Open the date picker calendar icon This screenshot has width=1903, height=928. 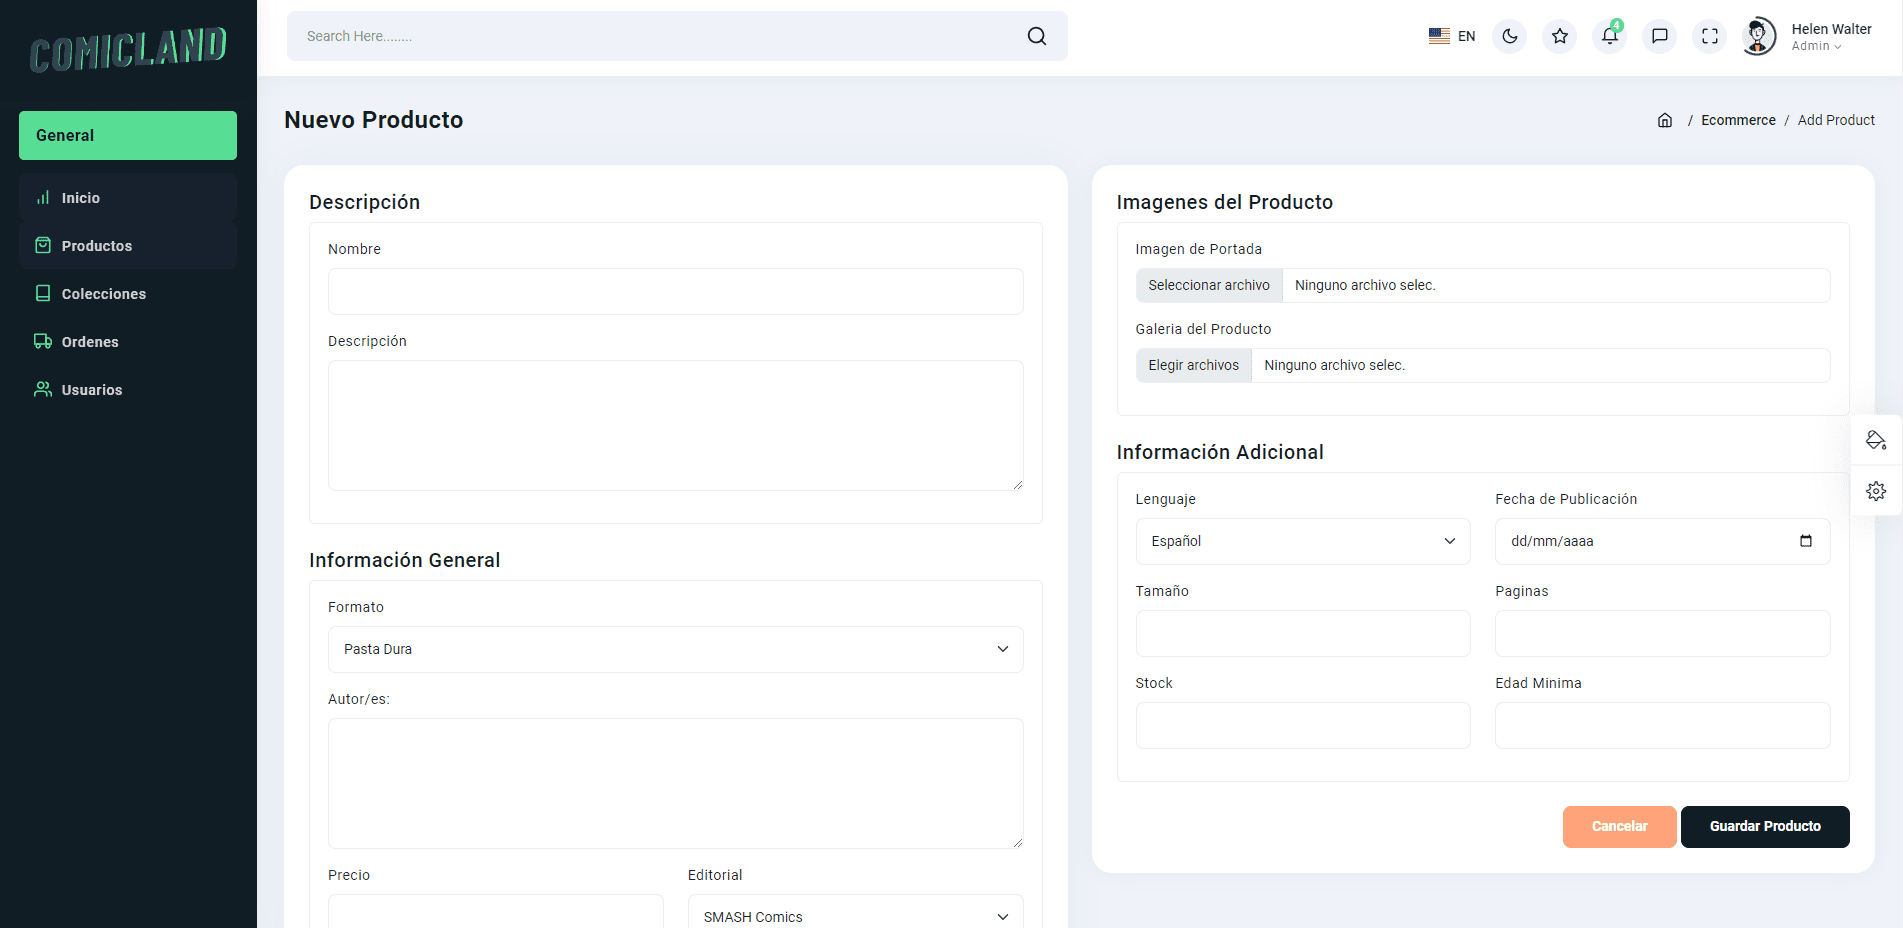coord(1805,541)
